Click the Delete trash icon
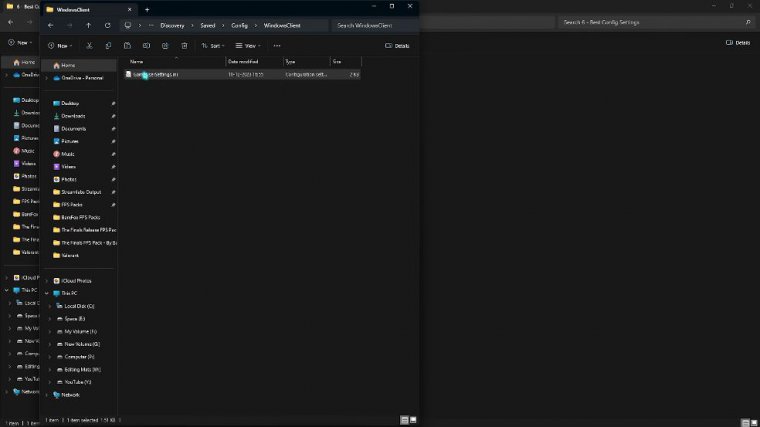This screenshot has height=427, width=760. tap(184, 46)
